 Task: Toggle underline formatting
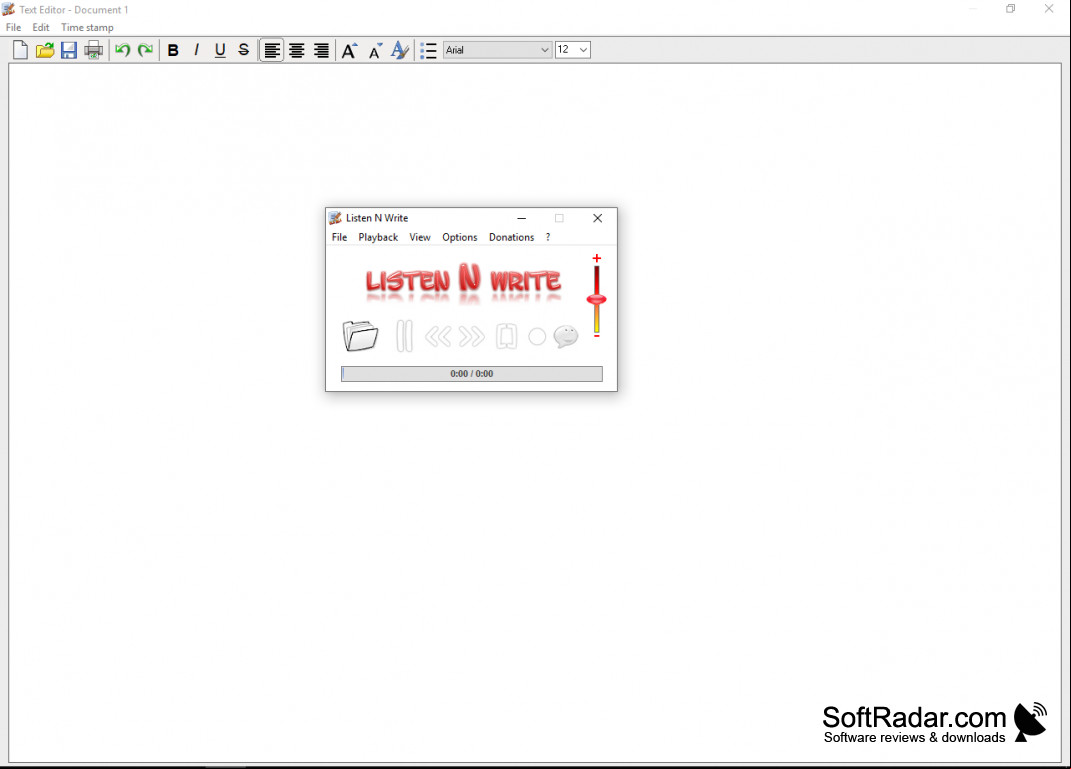pyautogui.click(x=220, y=50)
